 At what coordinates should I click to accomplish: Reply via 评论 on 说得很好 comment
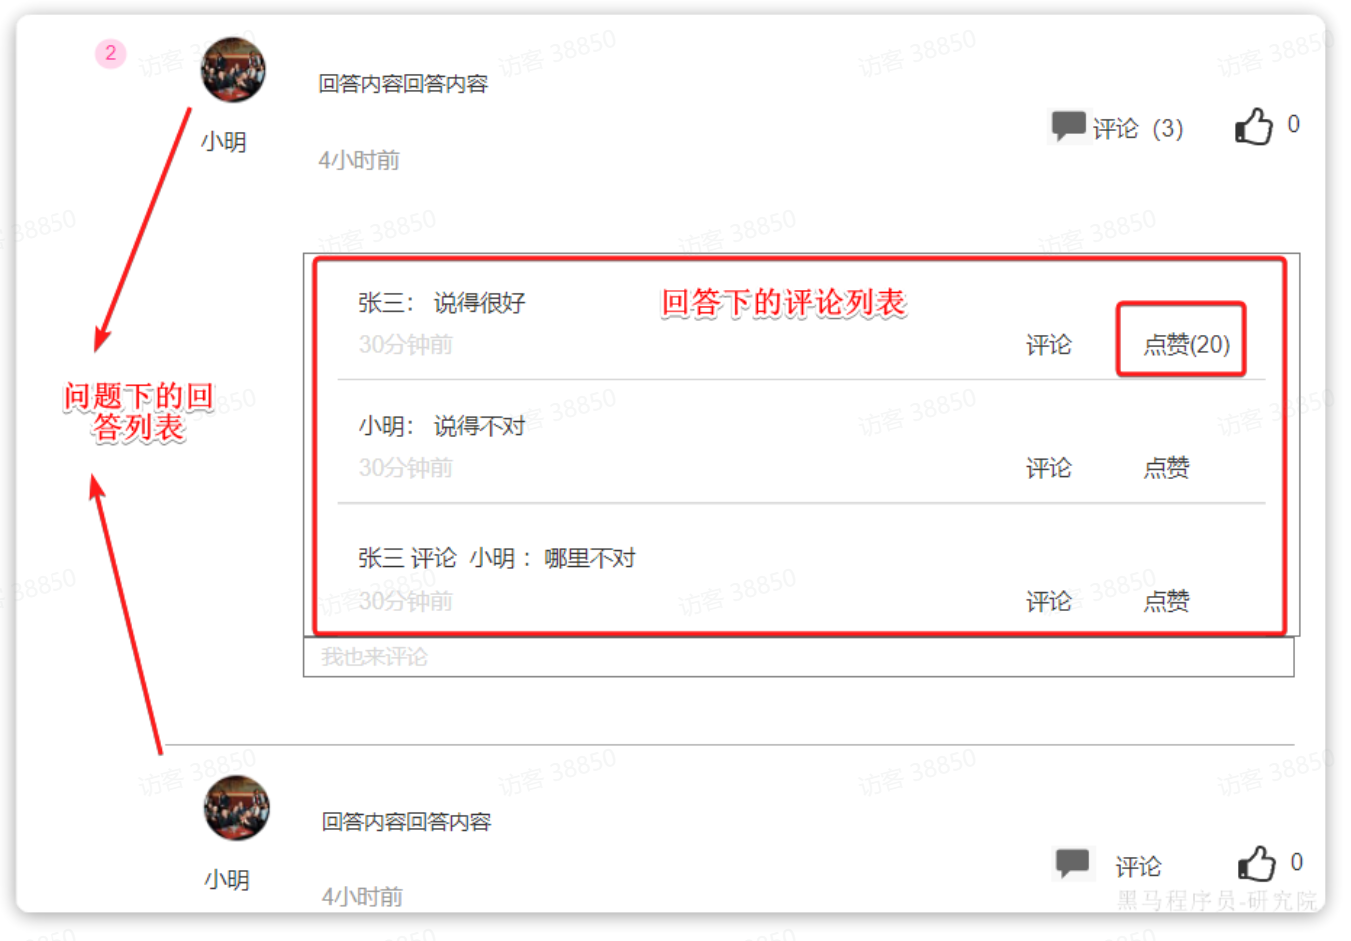(x=1048, y=345)
